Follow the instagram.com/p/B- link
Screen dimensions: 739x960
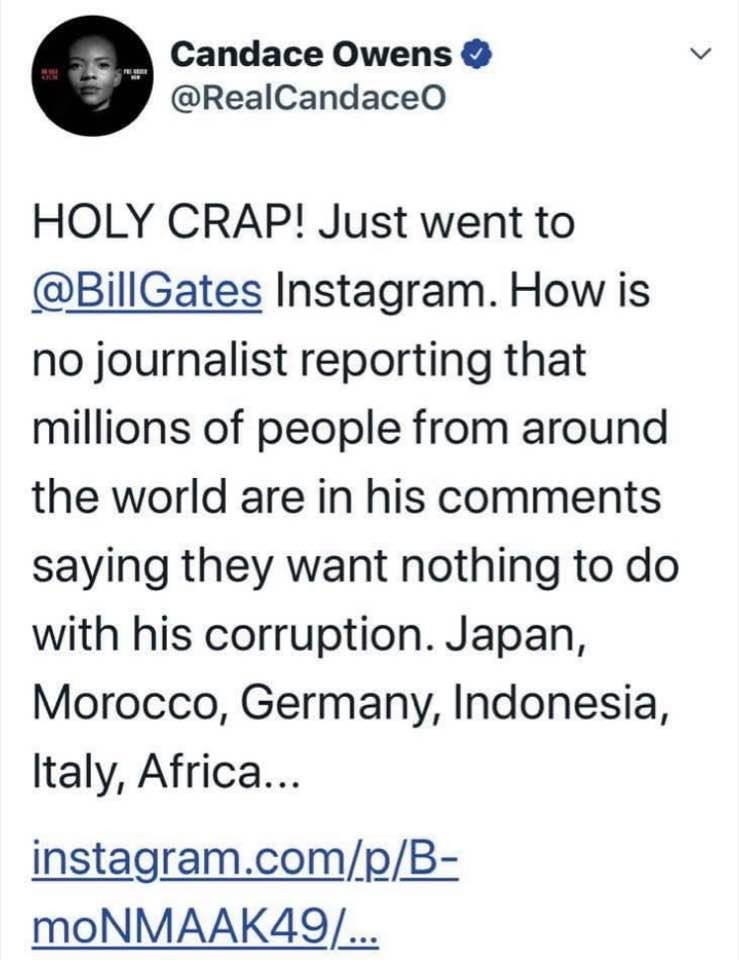(x=245, y=859)
